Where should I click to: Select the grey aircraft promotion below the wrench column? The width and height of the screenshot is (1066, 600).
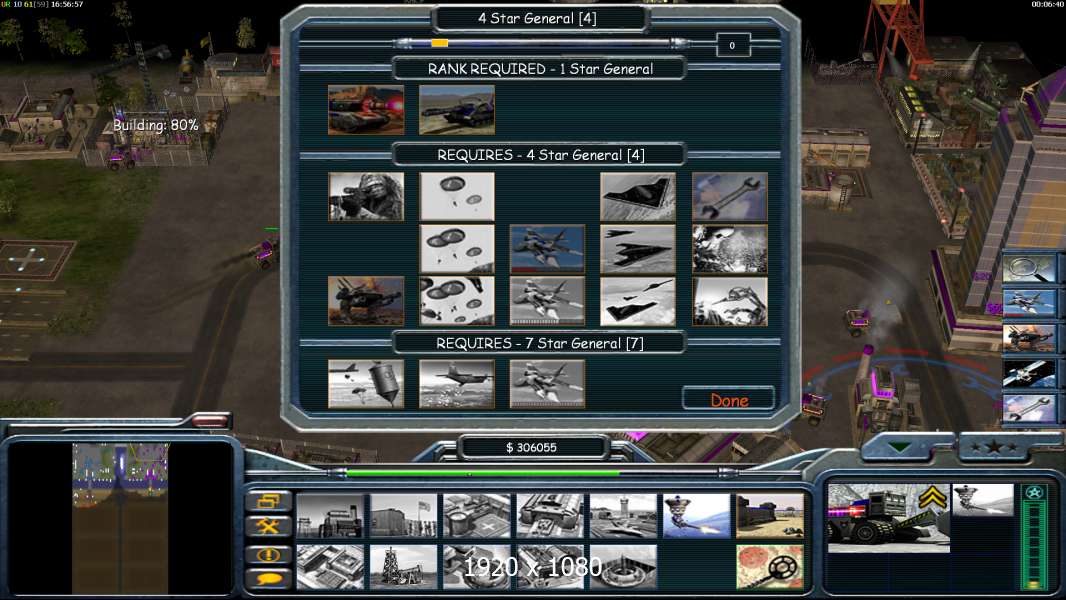point(729,301)
